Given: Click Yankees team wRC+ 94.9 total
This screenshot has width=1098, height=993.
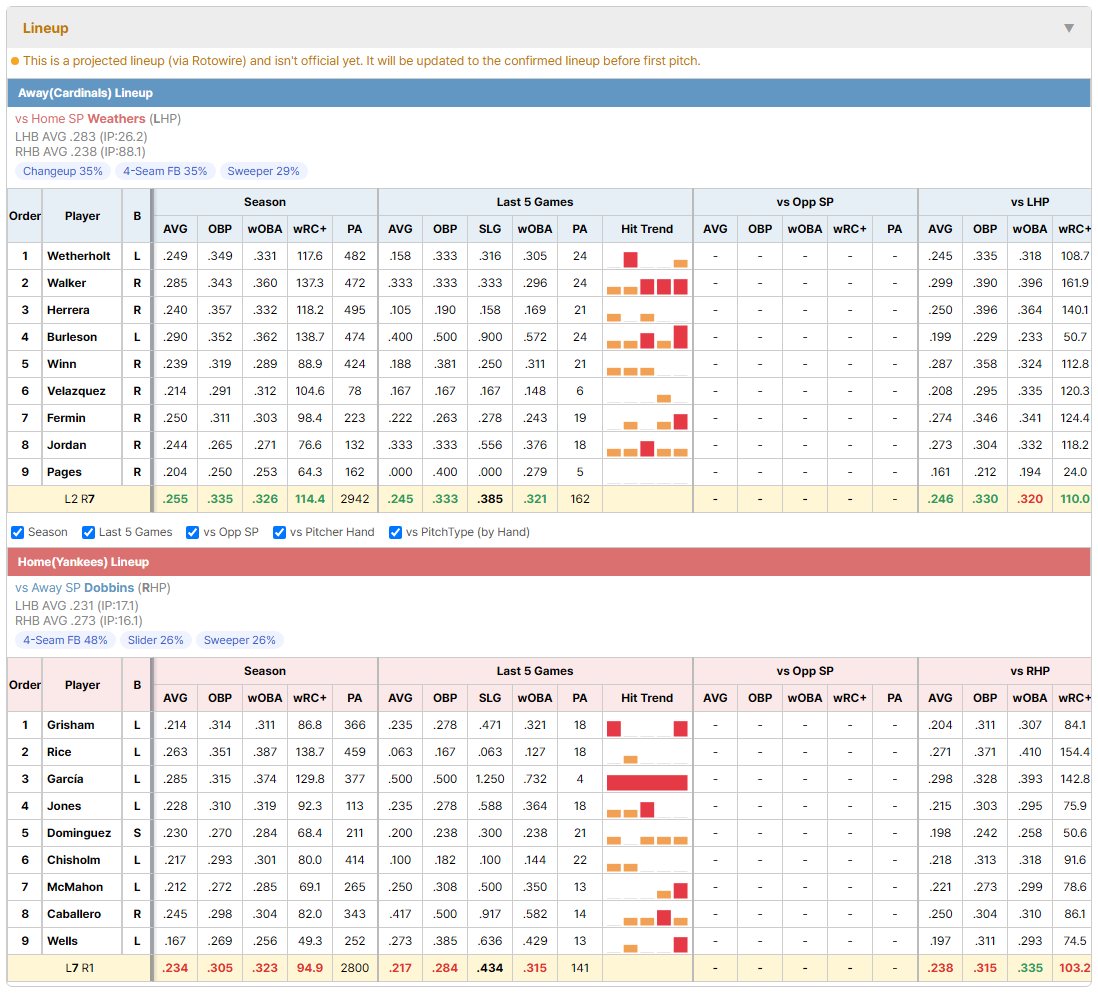Looking at the screenshot, I should (310, 968).
